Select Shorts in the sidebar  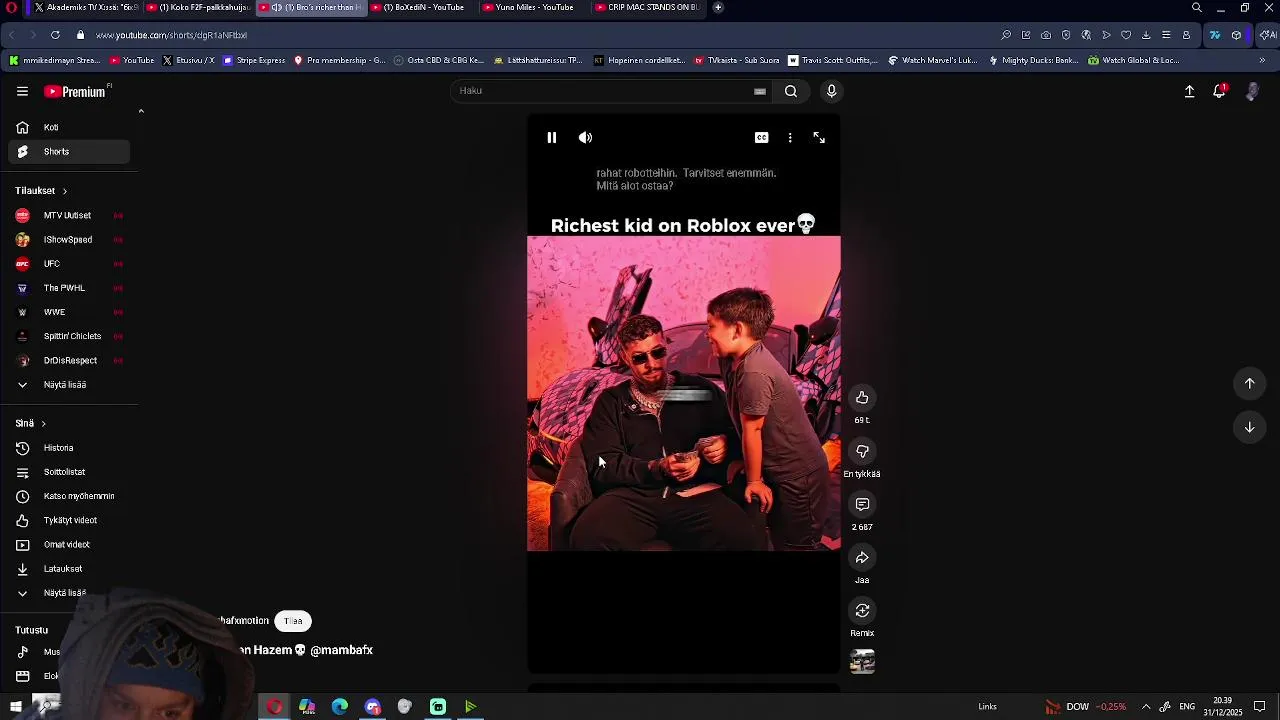point(69,151)
